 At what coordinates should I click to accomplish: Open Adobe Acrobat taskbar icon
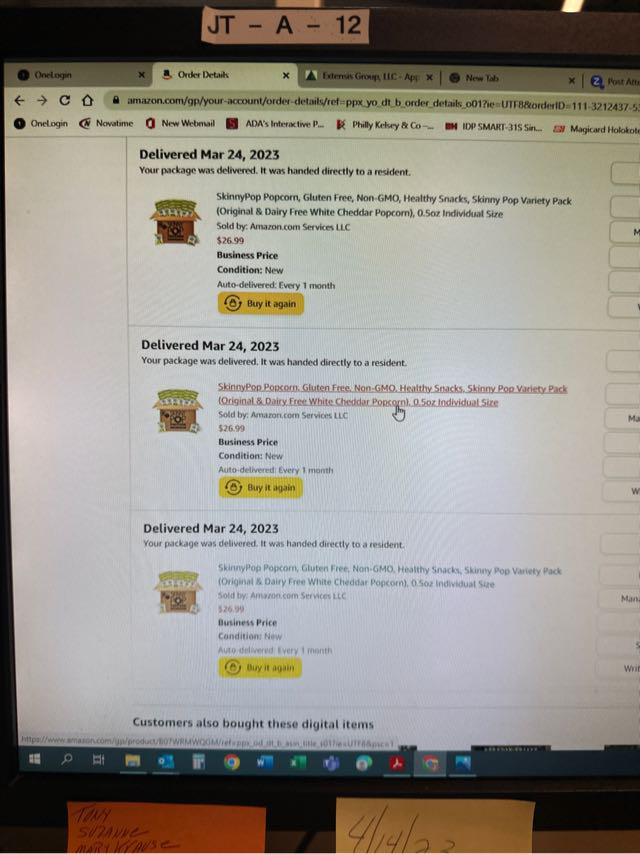(x=397, y=764)
